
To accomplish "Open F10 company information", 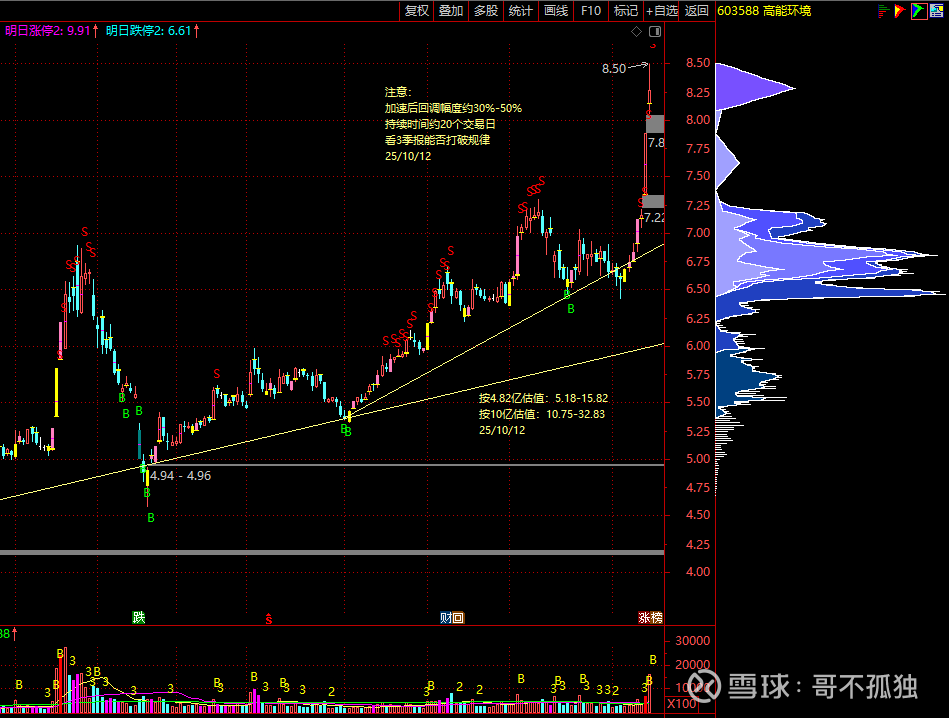I will [591, 10].
